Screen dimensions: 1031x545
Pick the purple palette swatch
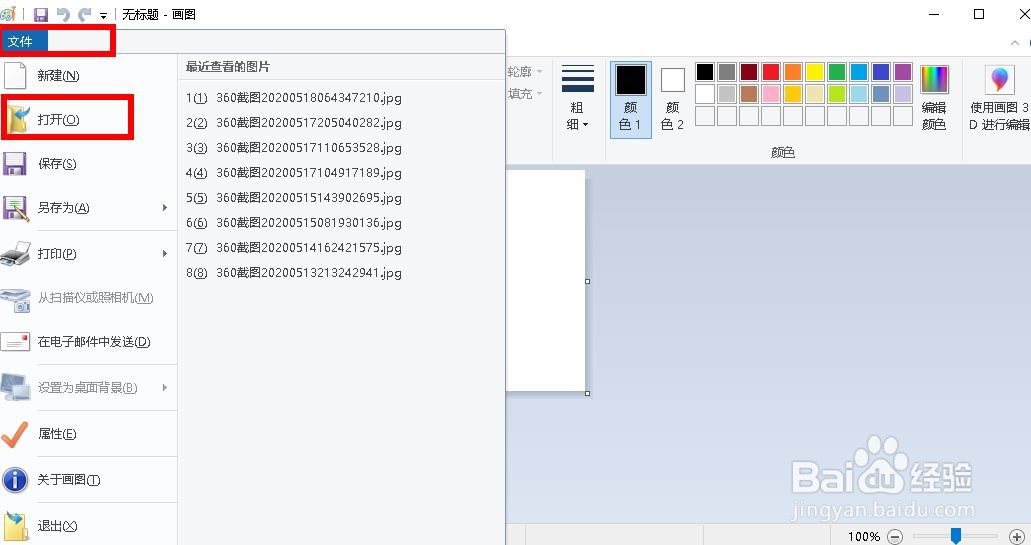click(x=903, y=72)
